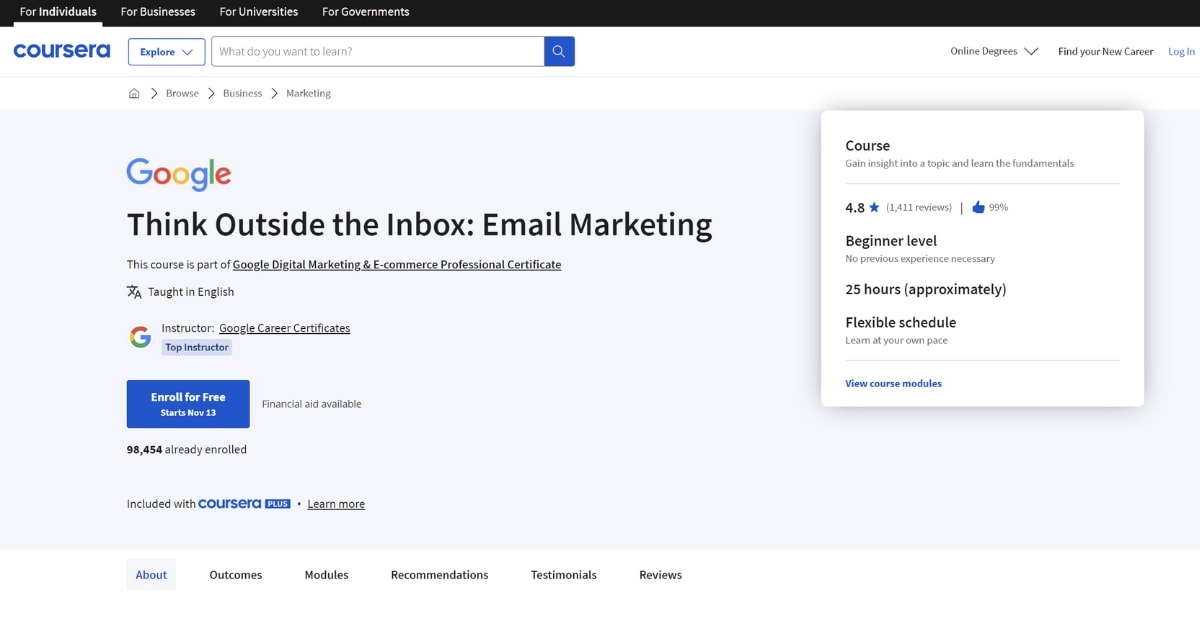
Task: Click the search box 'What do you want to learn?'
Action: pos(377,51)
